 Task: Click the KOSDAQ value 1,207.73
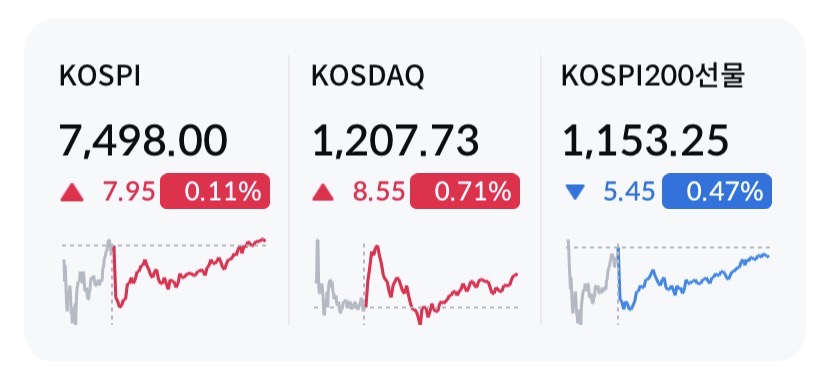395,140
